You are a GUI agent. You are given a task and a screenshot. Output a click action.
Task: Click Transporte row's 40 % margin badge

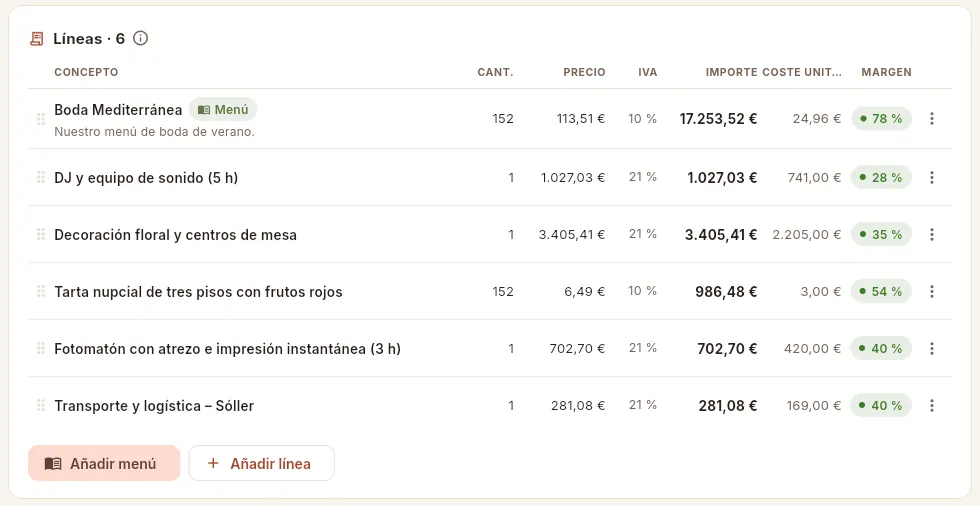coord(881,405)
